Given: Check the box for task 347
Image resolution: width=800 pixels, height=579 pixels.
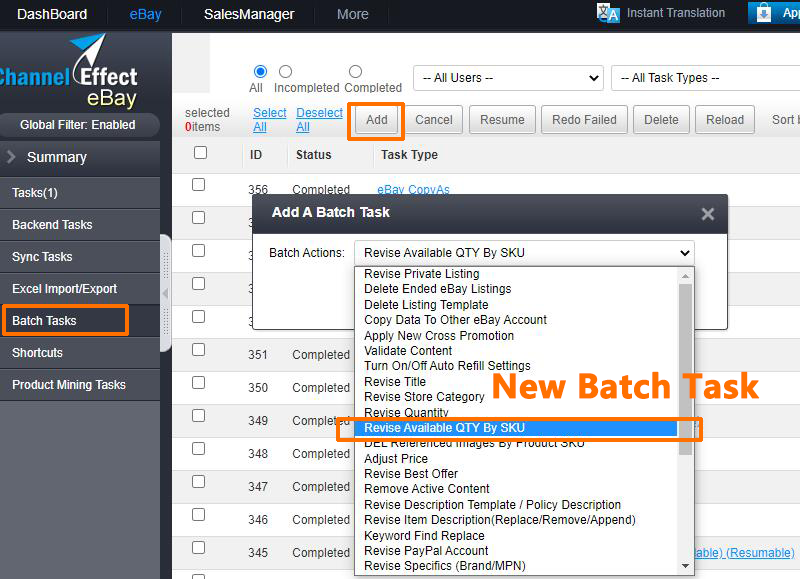Looking at the screenshot, I should click(x=198, y=482).
